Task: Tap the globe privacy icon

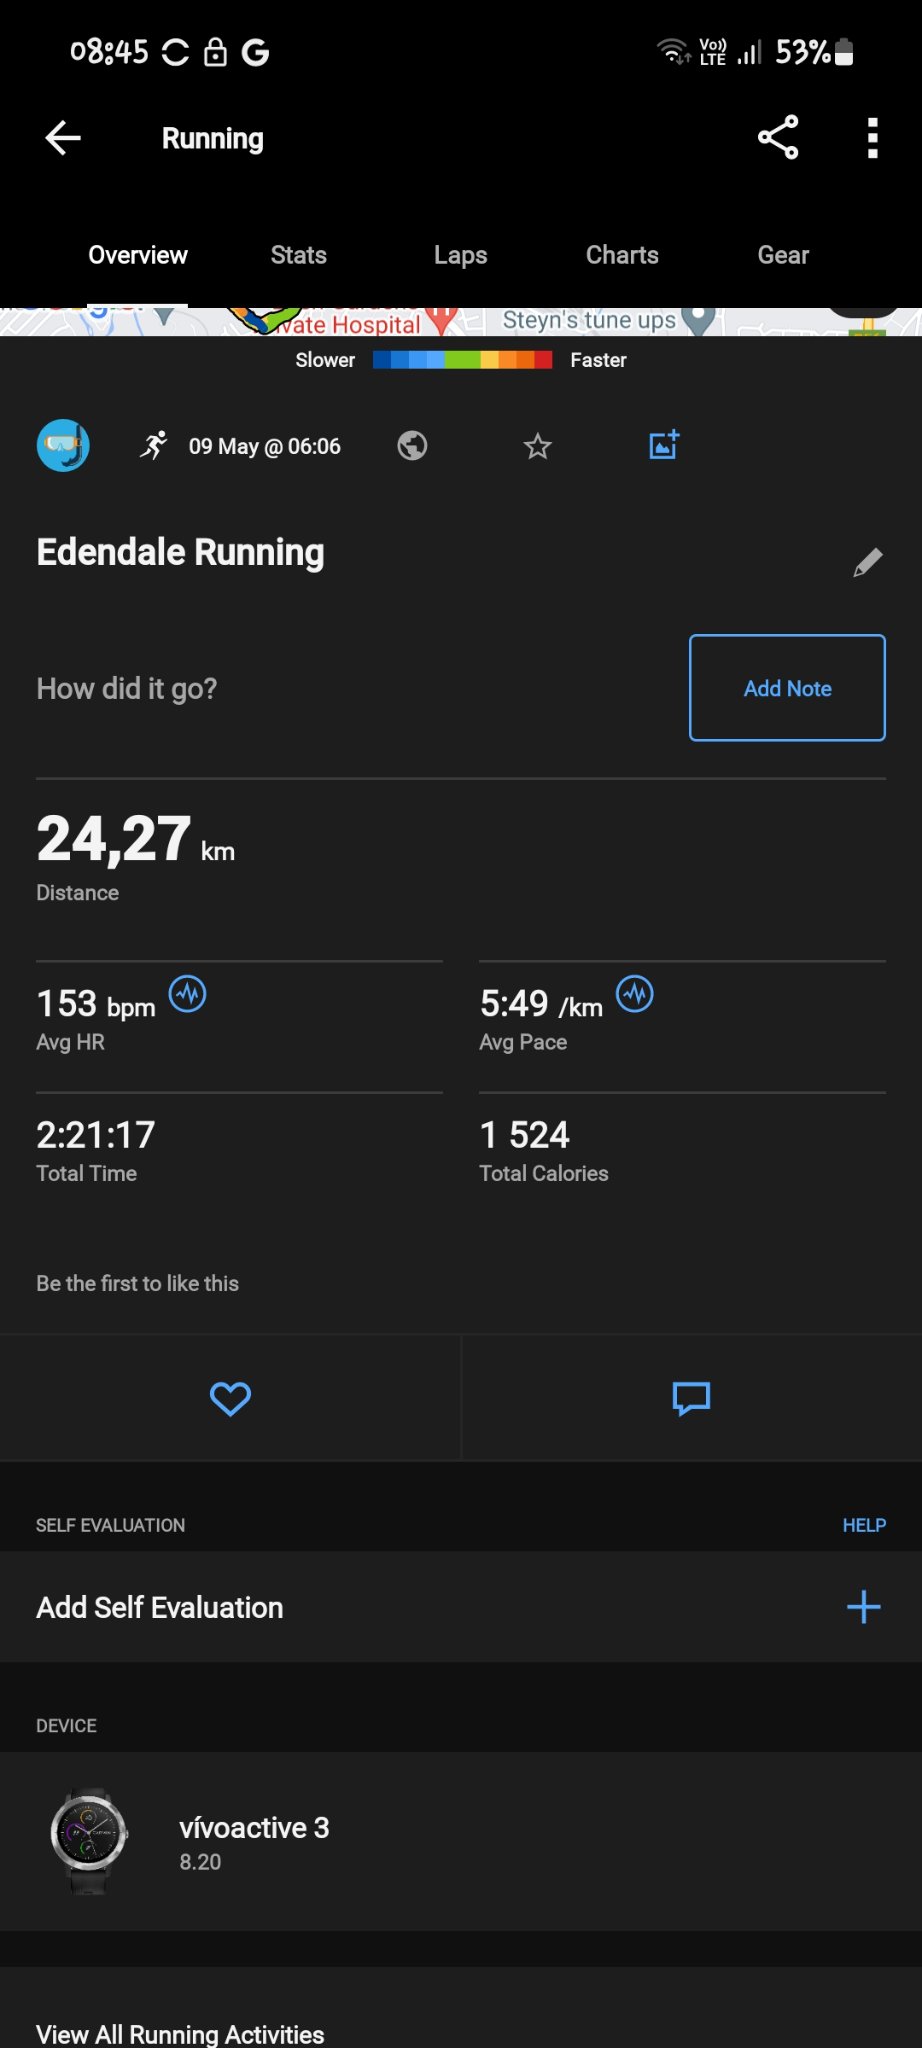Action: 412,446
